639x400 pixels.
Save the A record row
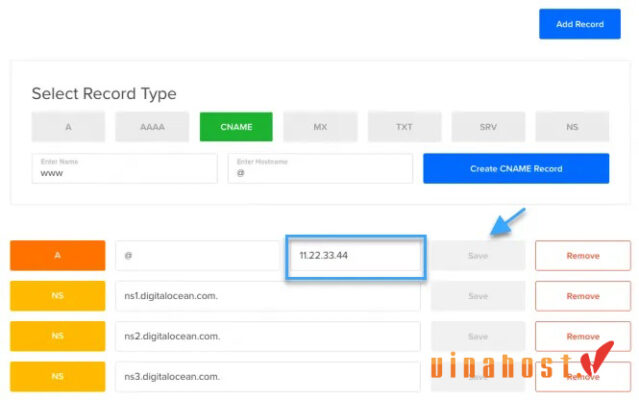pos(478,255)
